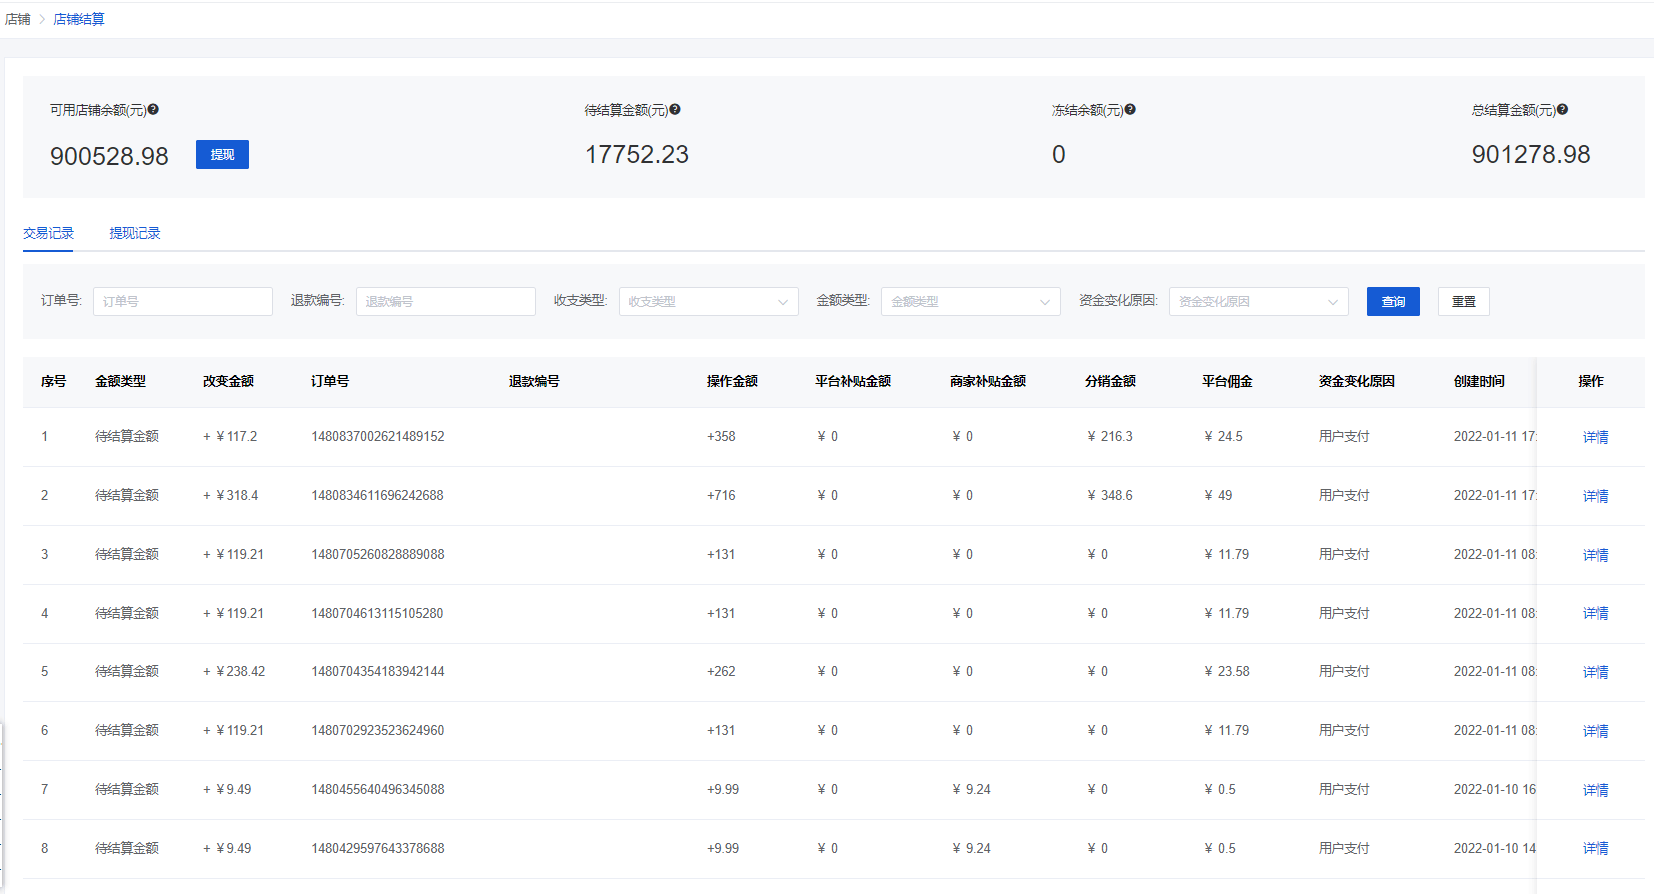The image size is (1654, 894).
Task: Click order number 1480704613115105280
Action: (377, 613)
